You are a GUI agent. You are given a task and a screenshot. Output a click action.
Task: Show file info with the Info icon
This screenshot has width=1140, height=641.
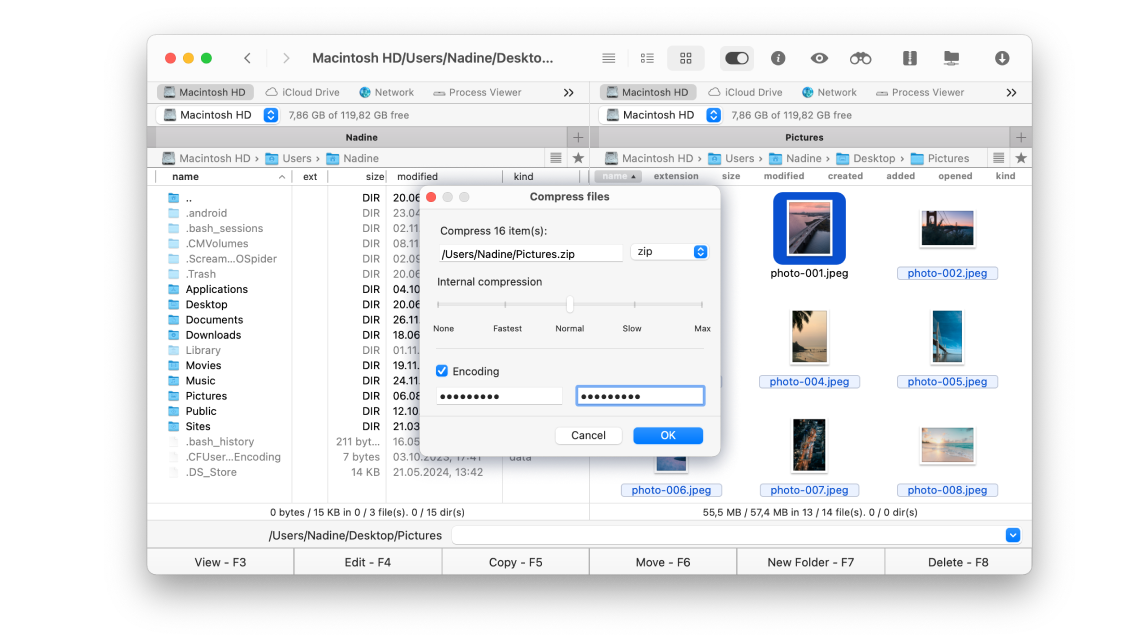pos(777,58)
